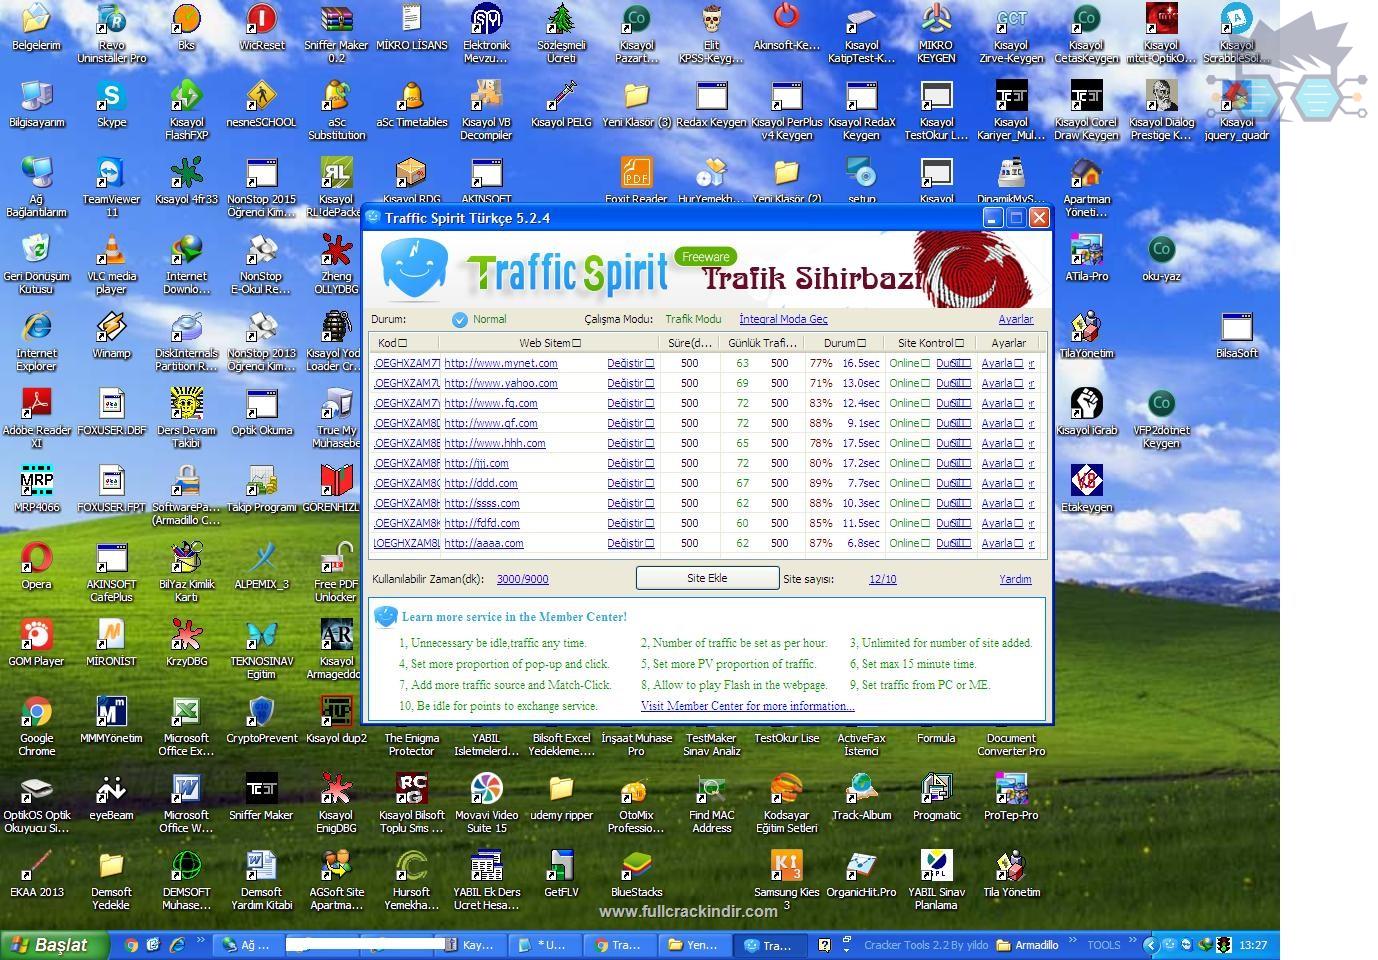Open the http://fdfd.com site link
This screenshot has height=960, width=1378.
tap(482, 523)
